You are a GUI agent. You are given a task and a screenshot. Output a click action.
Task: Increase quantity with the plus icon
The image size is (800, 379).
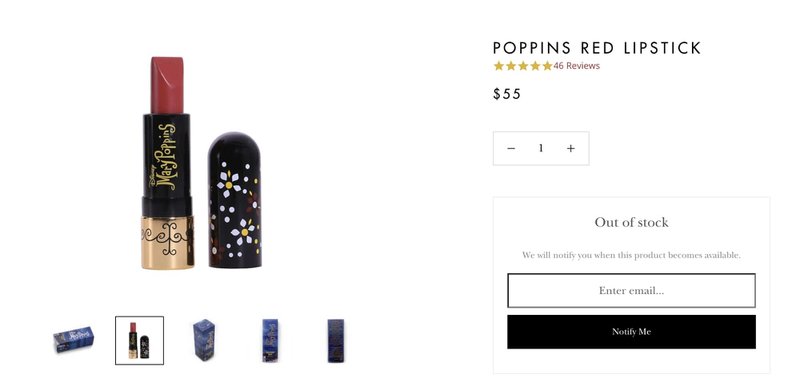570,148
